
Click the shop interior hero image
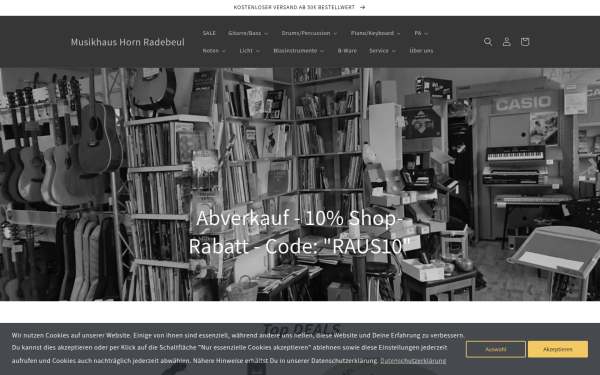300,184
